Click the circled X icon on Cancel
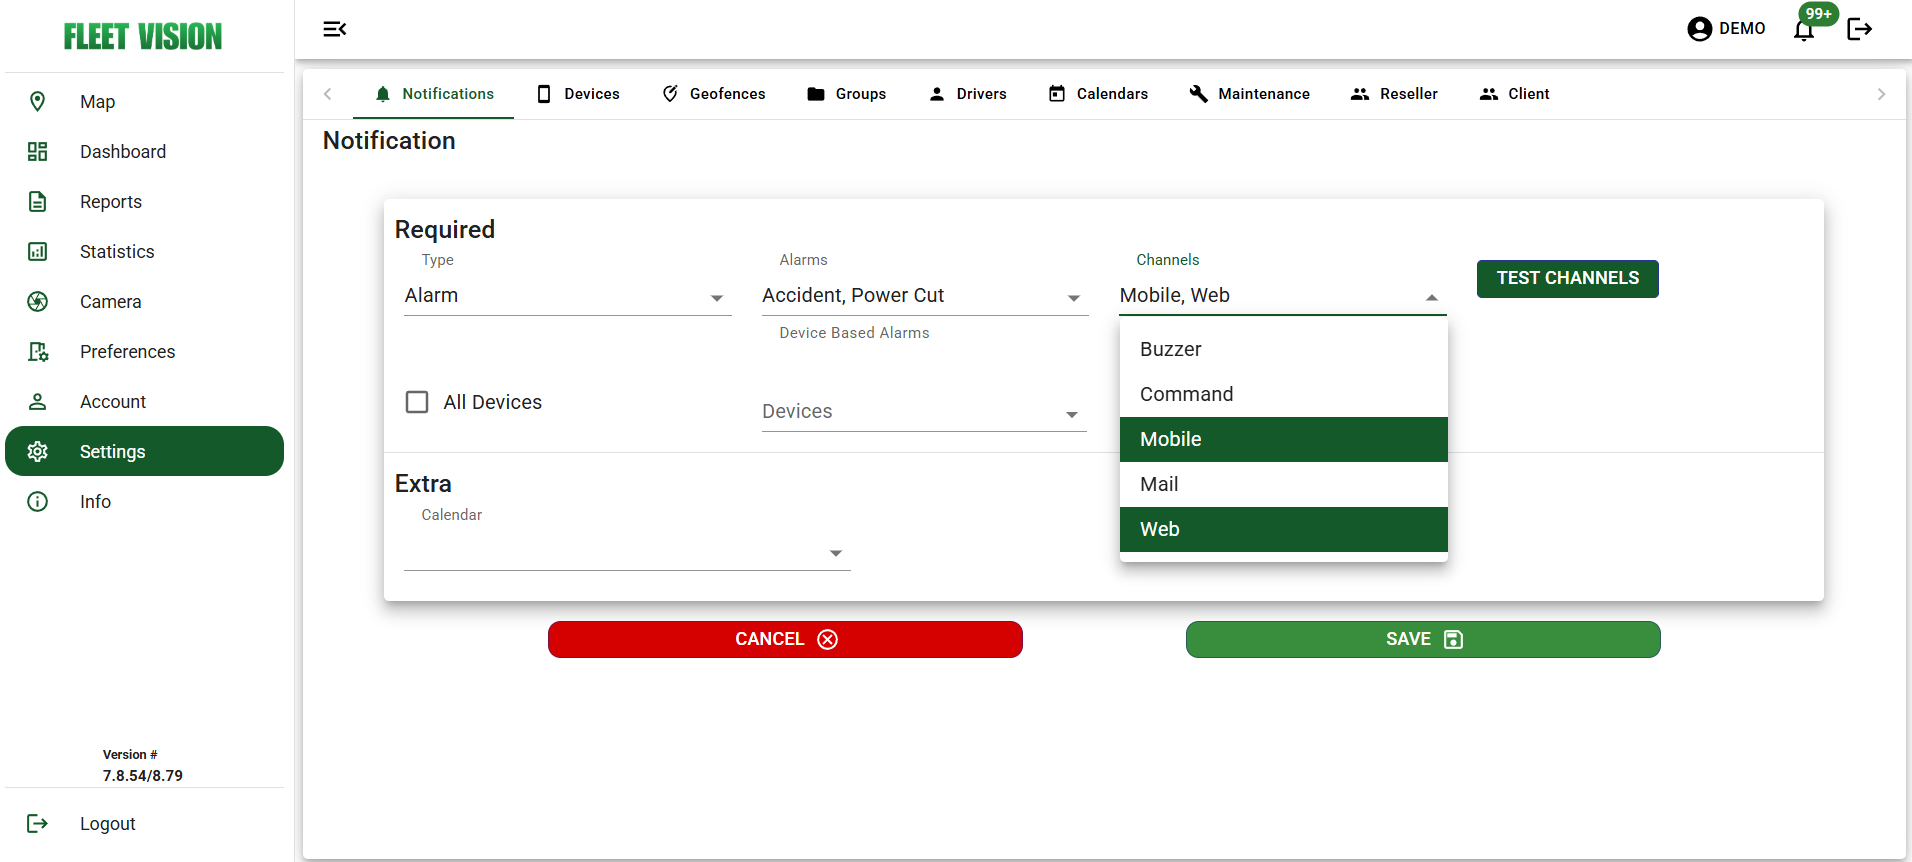 pos(828,639)
